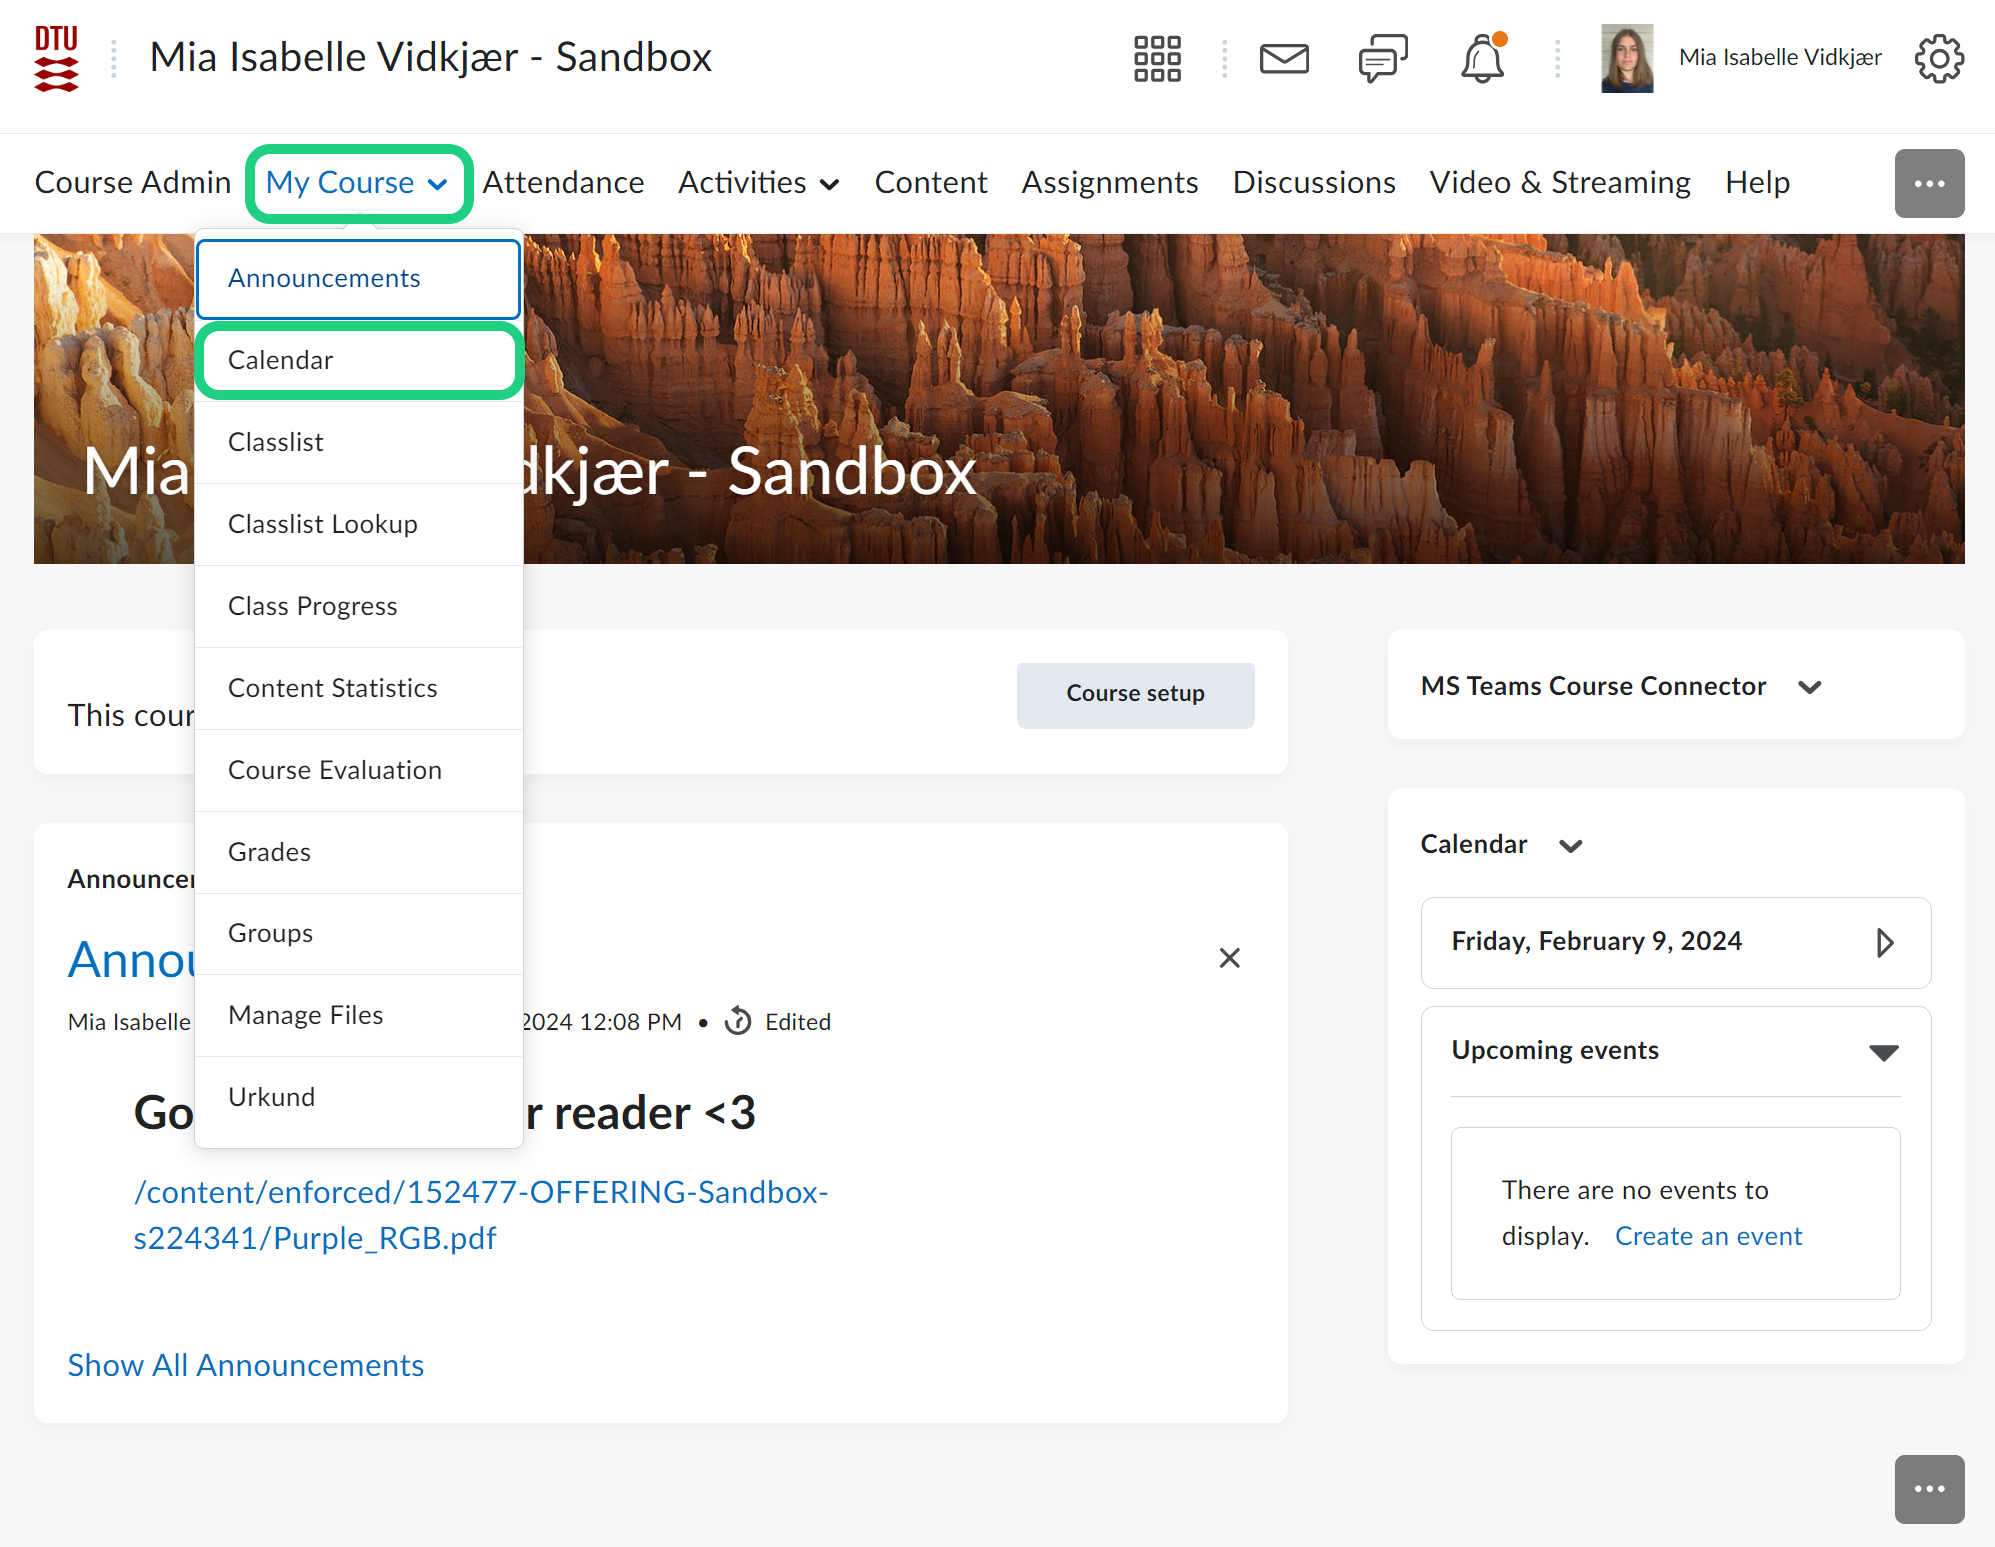Open the update alerts bell icon

point(1482,59)
